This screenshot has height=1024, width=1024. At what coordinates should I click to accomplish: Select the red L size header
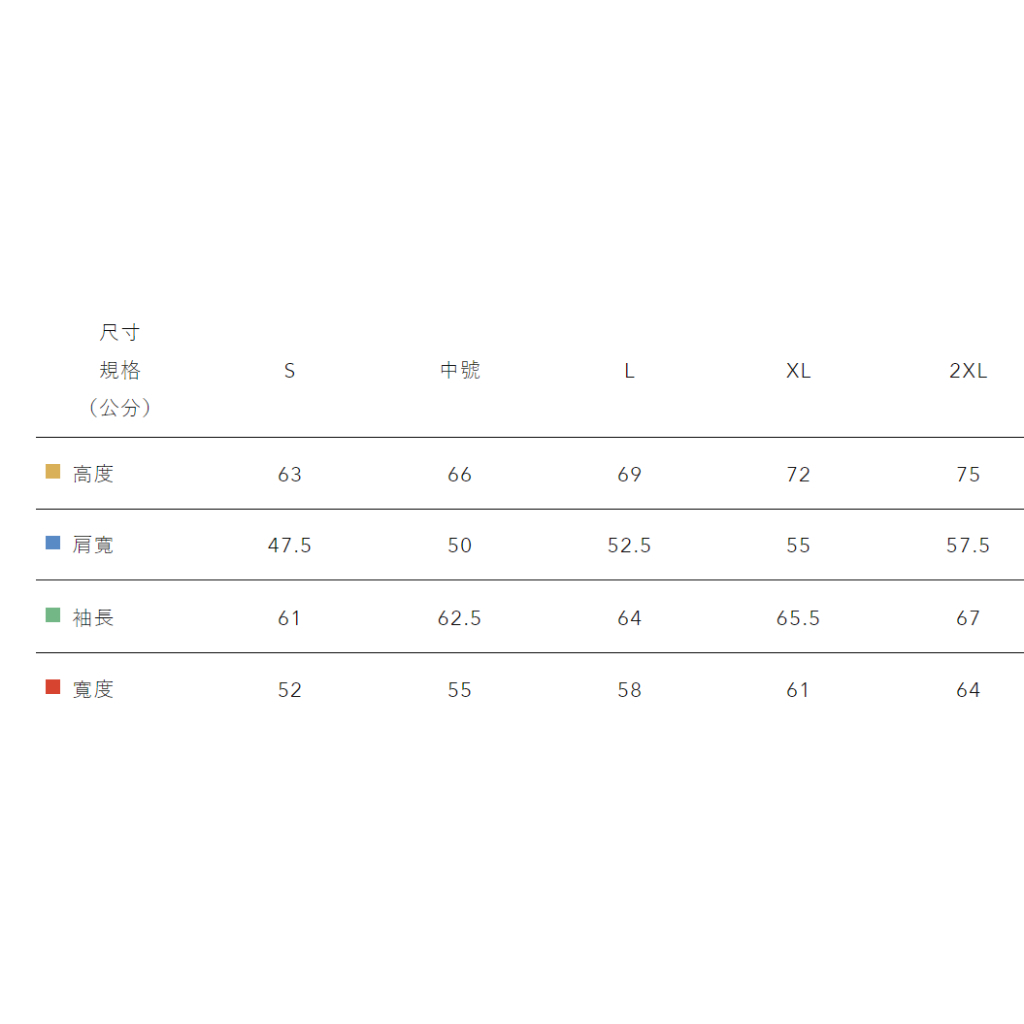pyautogui.click(x=629, y=371)
